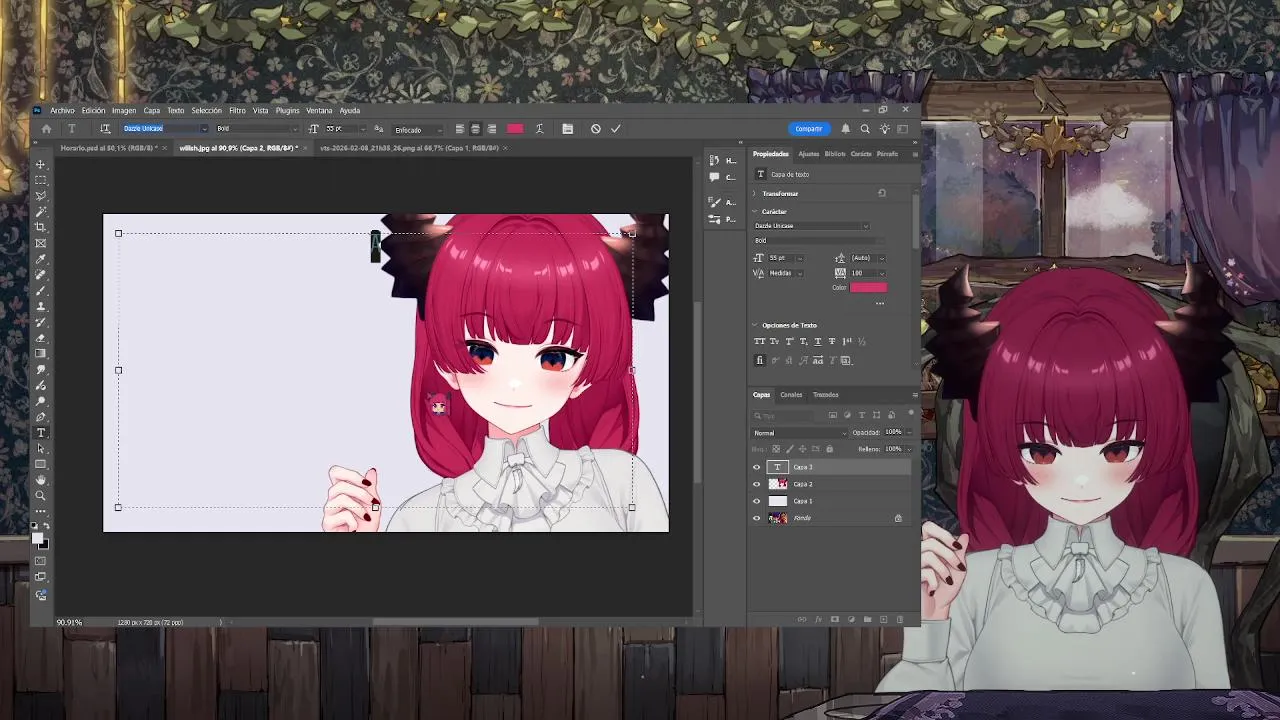1280x720 pixels.
Task: Click the Relleno value field
Action: (x=892, y=449)
